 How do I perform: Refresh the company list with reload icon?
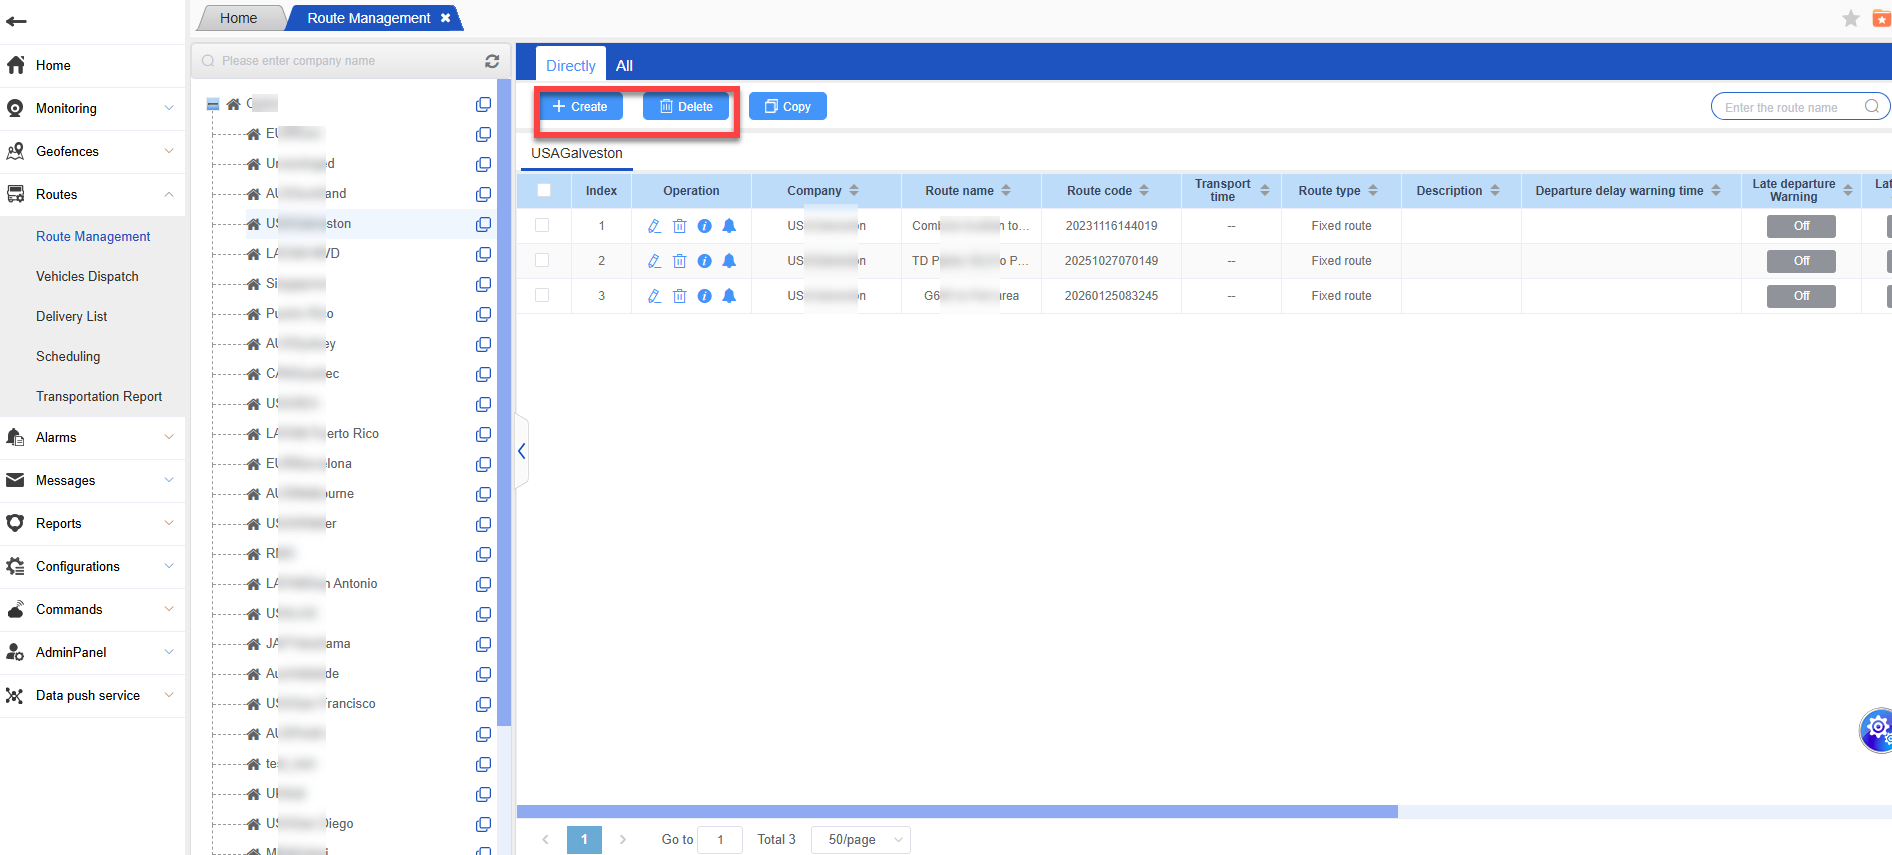tap(492, 61)
